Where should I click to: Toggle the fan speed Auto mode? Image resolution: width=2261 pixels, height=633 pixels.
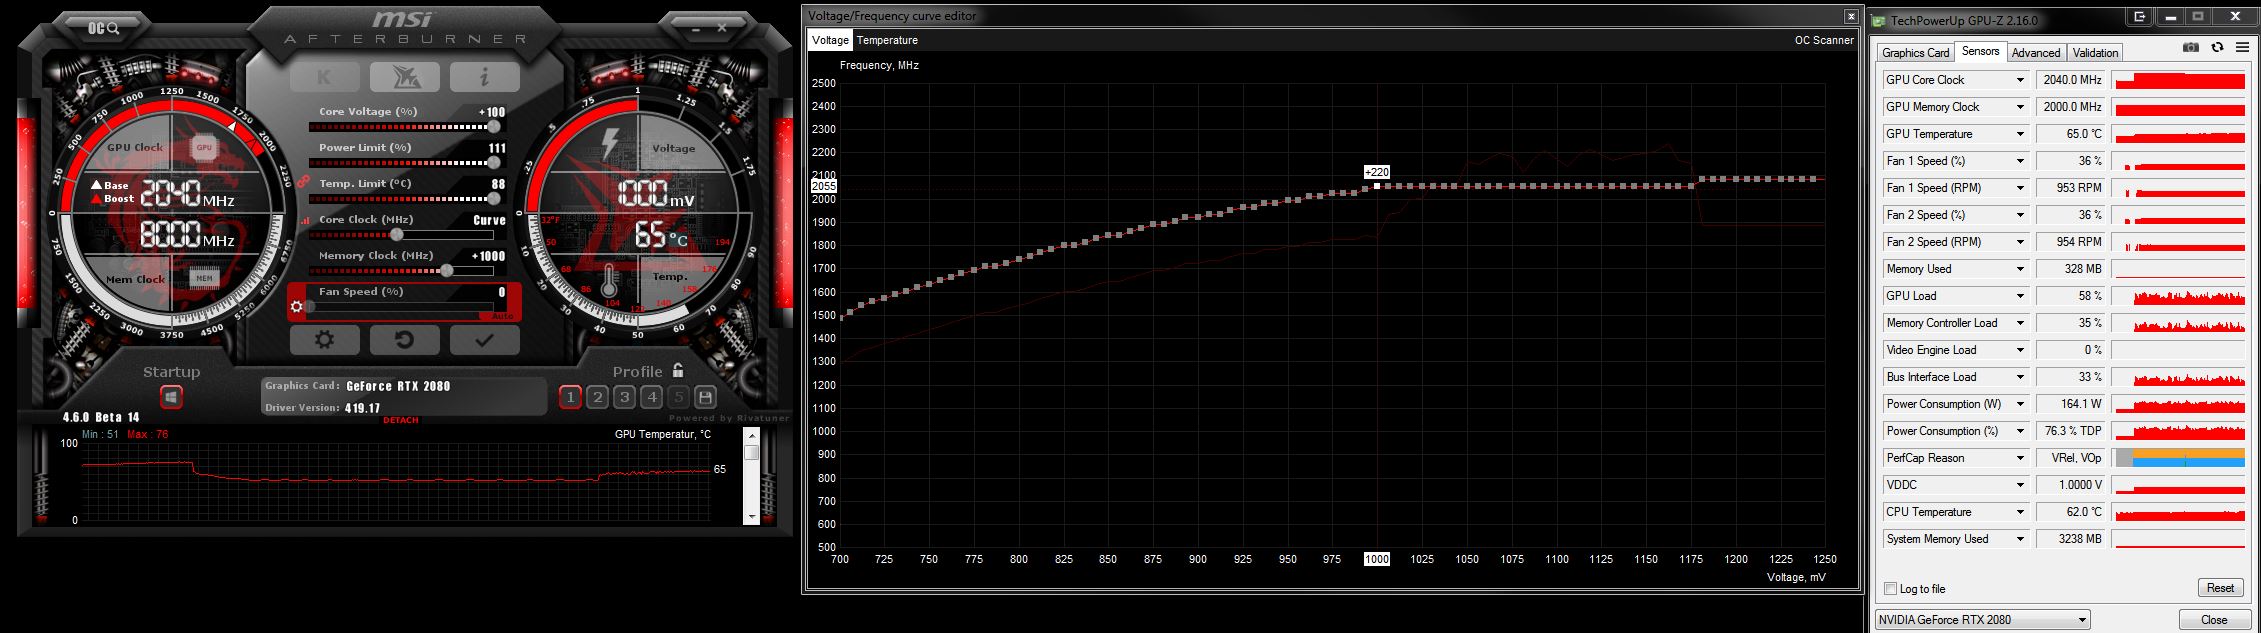tap(502, 316)
